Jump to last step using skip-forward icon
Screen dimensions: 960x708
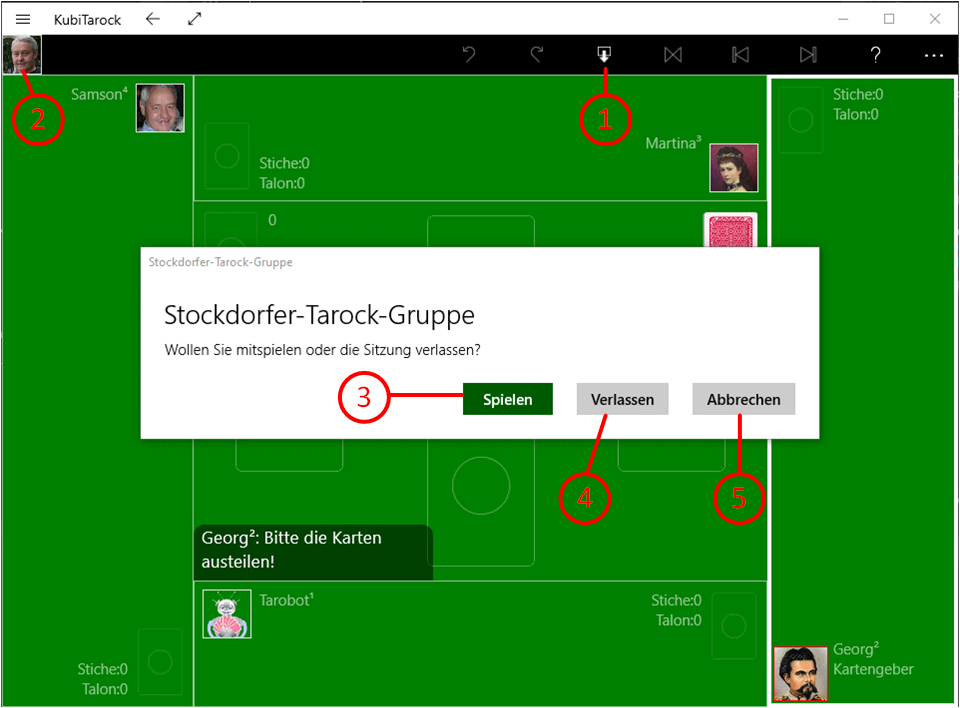pyautogui.click(x=808, y=55)
